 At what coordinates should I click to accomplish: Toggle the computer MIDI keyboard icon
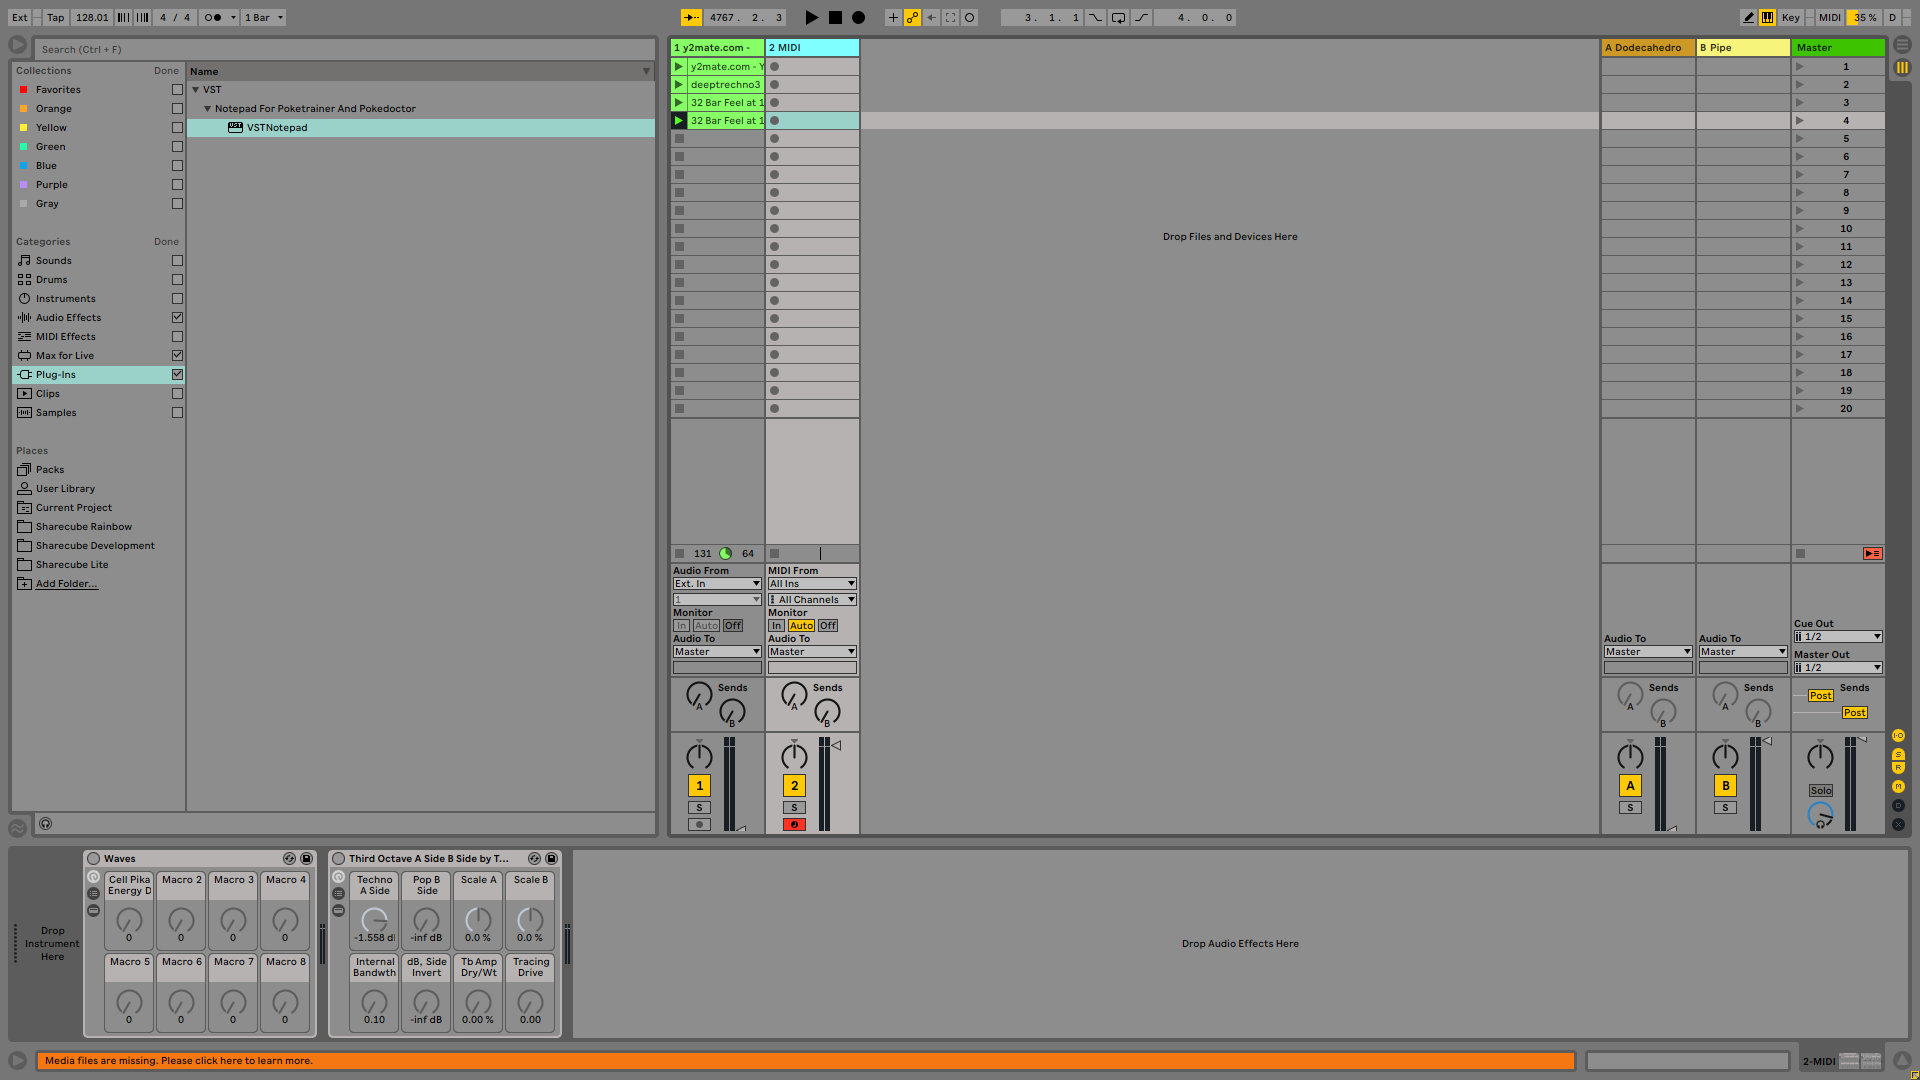1768,17
